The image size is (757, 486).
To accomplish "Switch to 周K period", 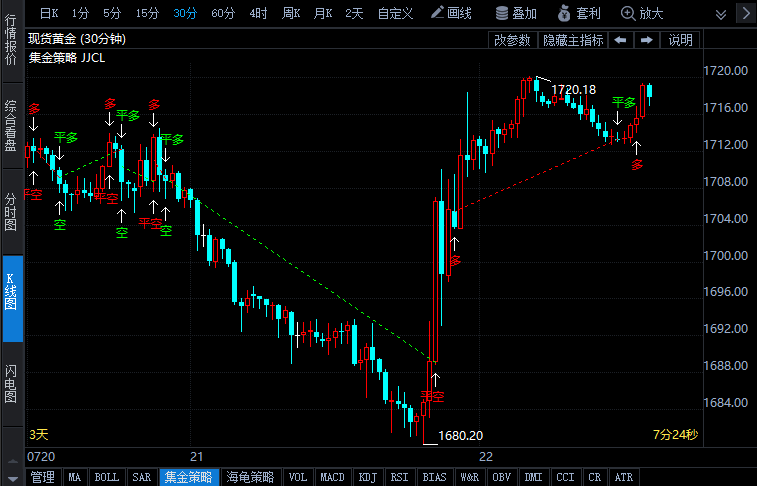I will pos(291,14).
